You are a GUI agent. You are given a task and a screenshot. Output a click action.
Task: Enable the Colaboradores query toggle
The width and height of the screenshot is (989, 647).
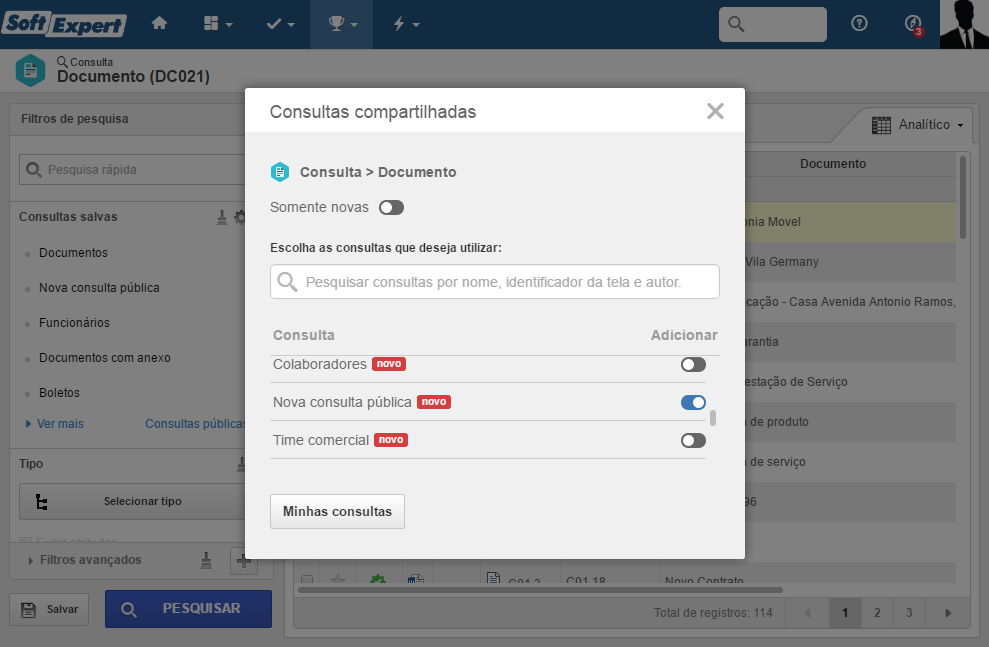(693, 364)
